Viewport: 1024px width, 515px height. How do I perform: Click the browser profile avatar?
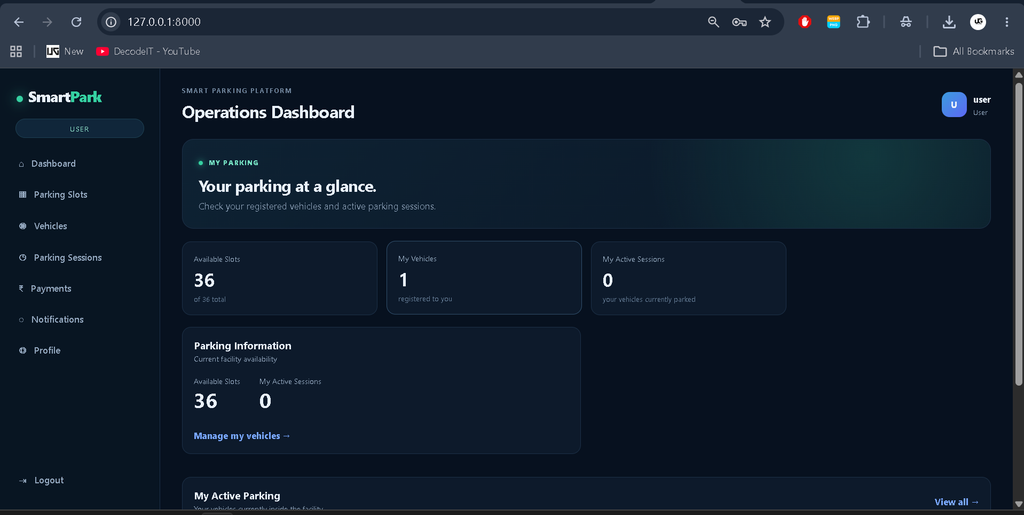coord(978,22)
